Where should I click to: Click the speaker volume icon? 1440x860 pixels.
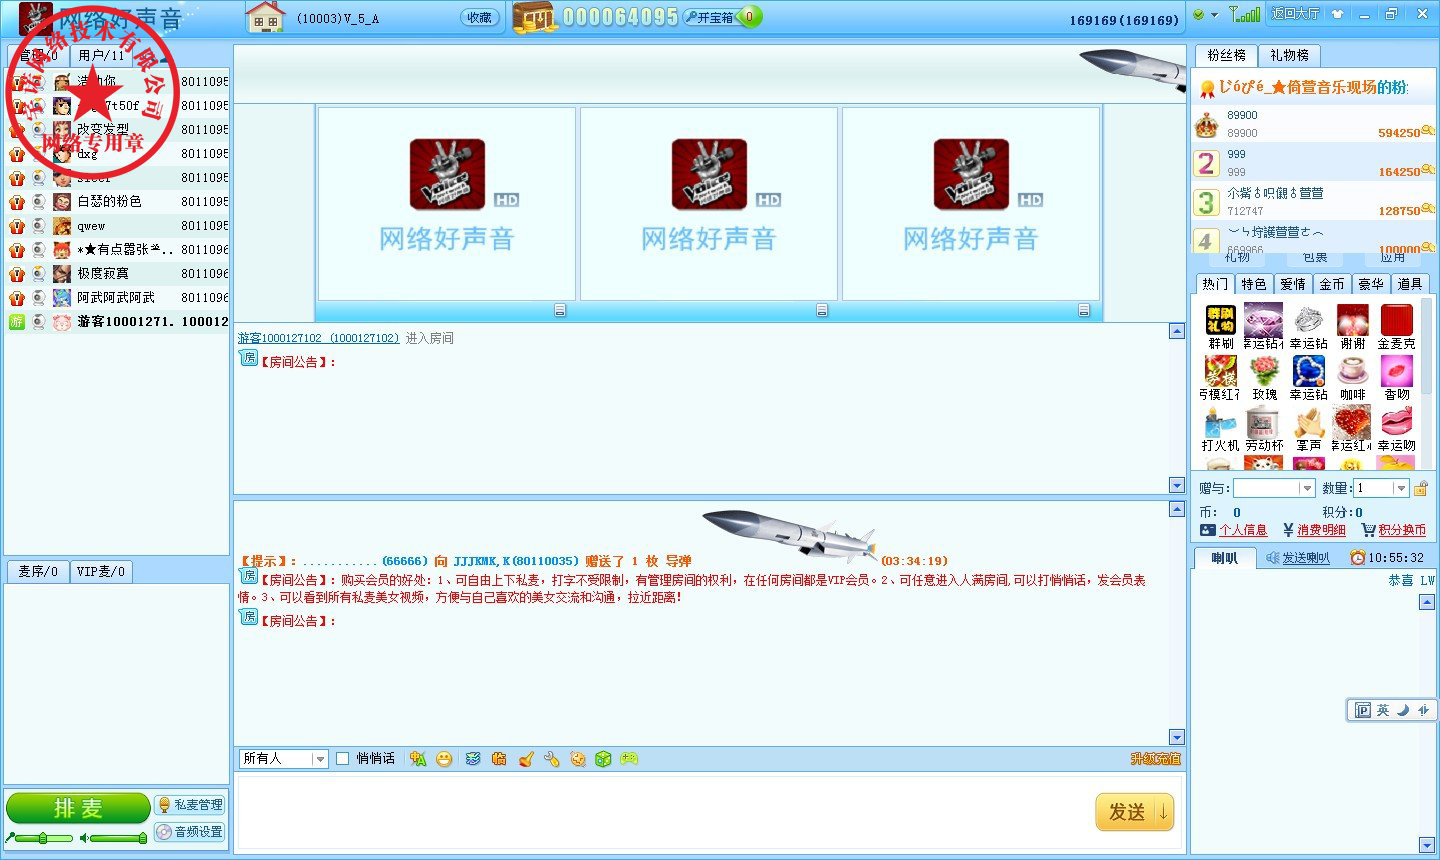click(84, 838)
